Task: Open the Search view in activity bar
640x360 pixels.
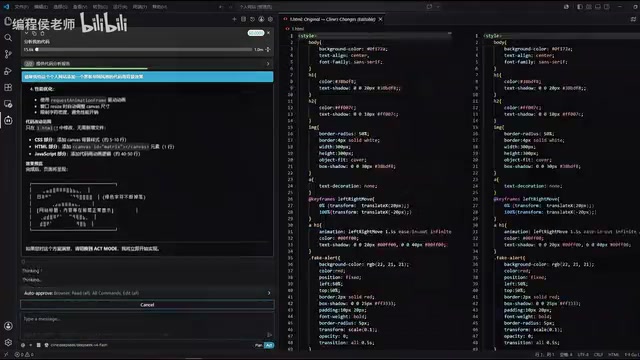Action: click(x=8, y=38)
